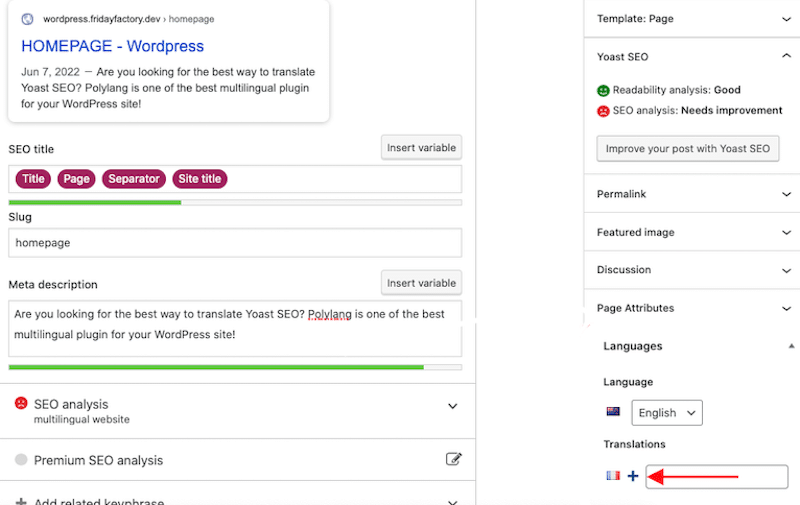Click the Translations label
This screenshot has height=505, width=800.
pyautogui.click(x=634, y=444)
